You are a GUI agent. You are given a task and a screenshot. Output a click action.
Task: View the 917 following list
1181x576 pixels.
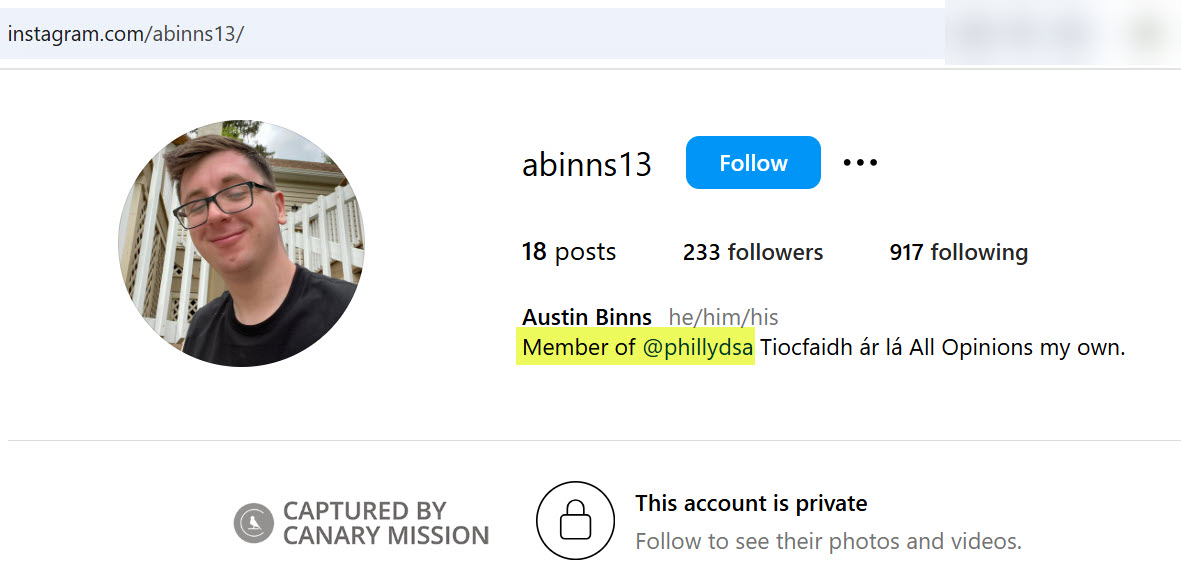coord(958,252)
